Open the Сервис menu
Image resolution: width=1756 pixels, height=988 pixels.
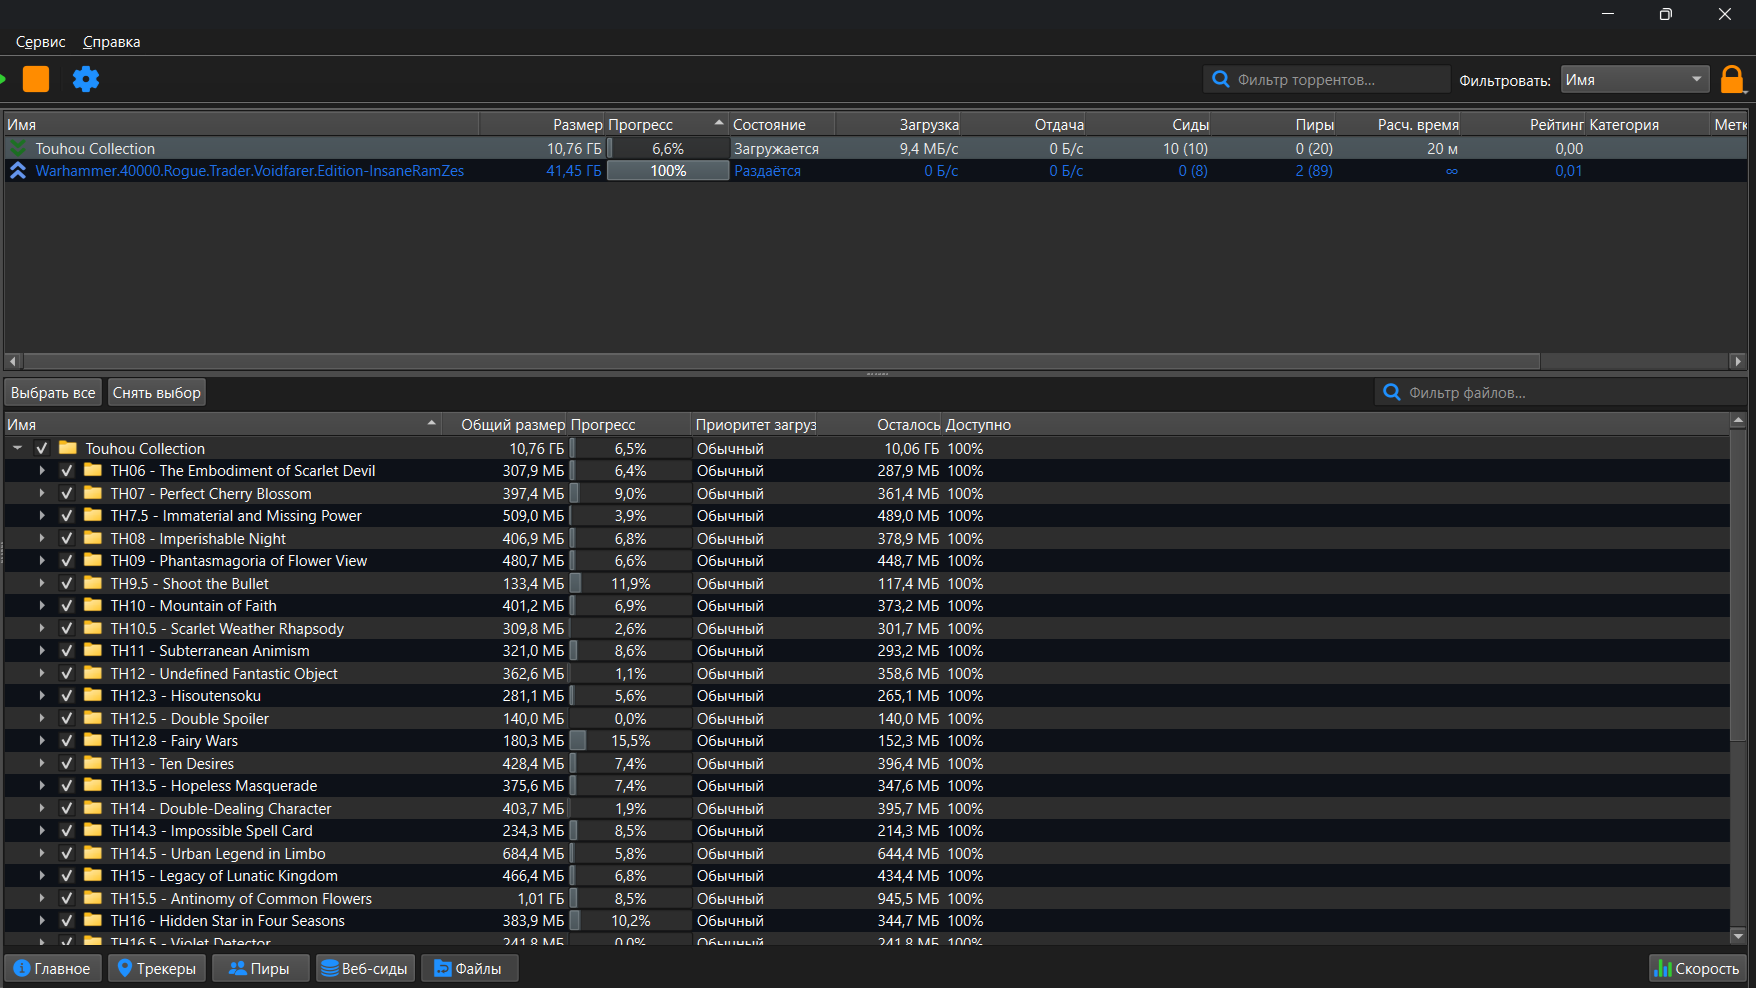[41, 42]
